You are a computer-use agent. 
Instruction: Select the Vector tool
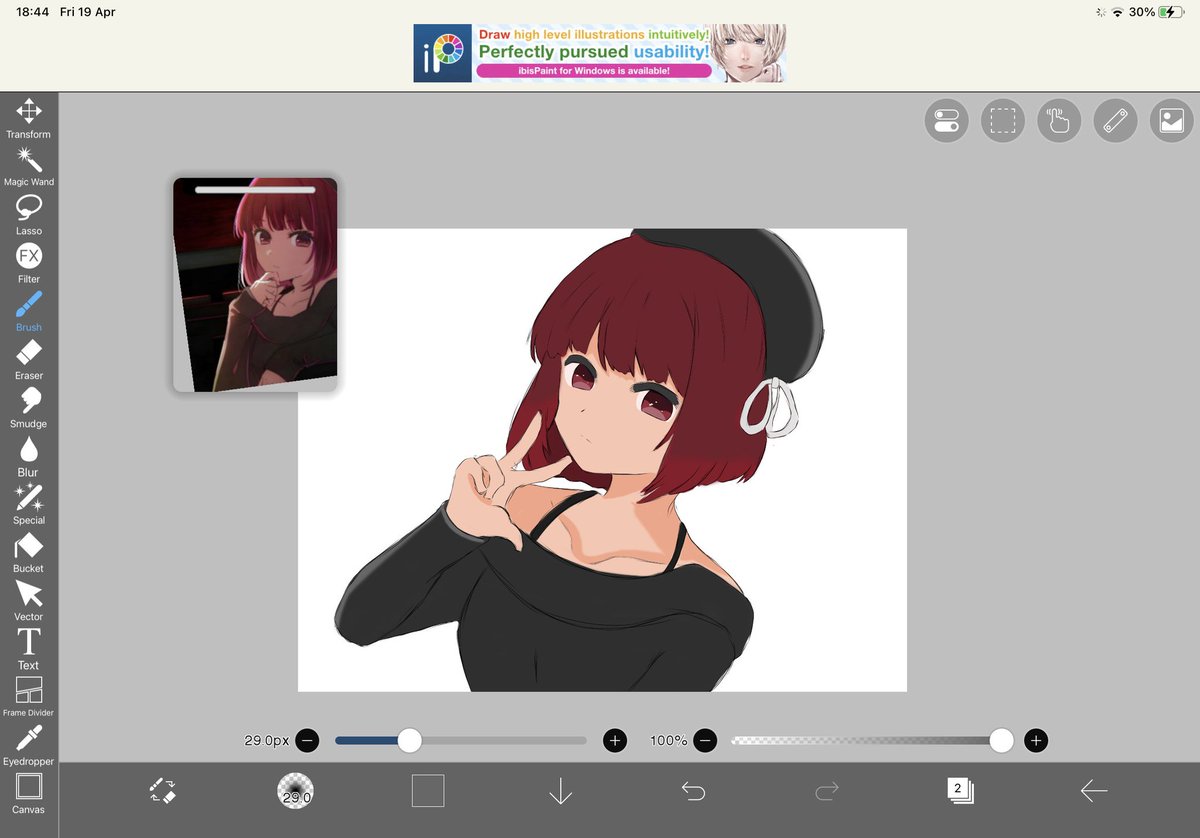tap(28, 600)
